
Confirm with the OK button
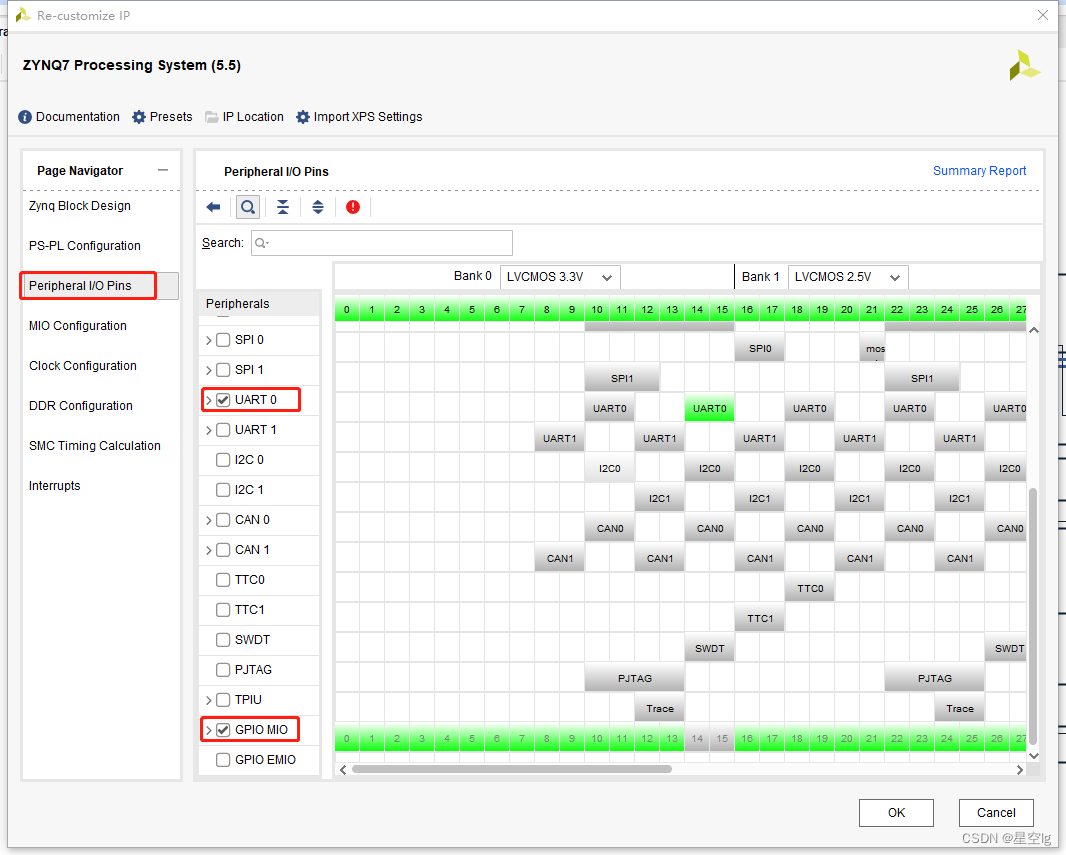tap(896, 813)
